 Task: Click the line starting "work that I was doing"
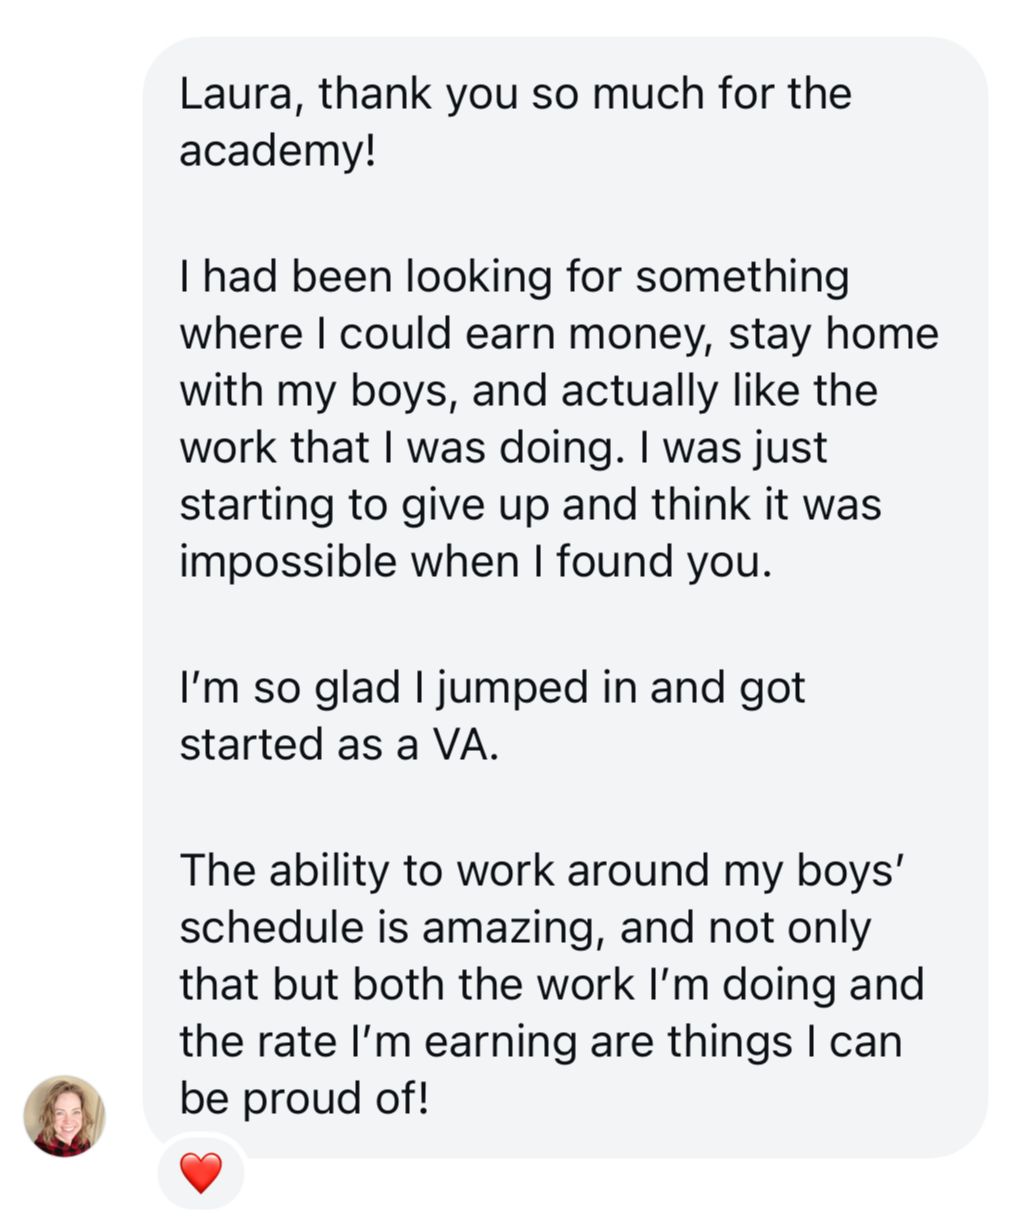click(x=503, y=447)
